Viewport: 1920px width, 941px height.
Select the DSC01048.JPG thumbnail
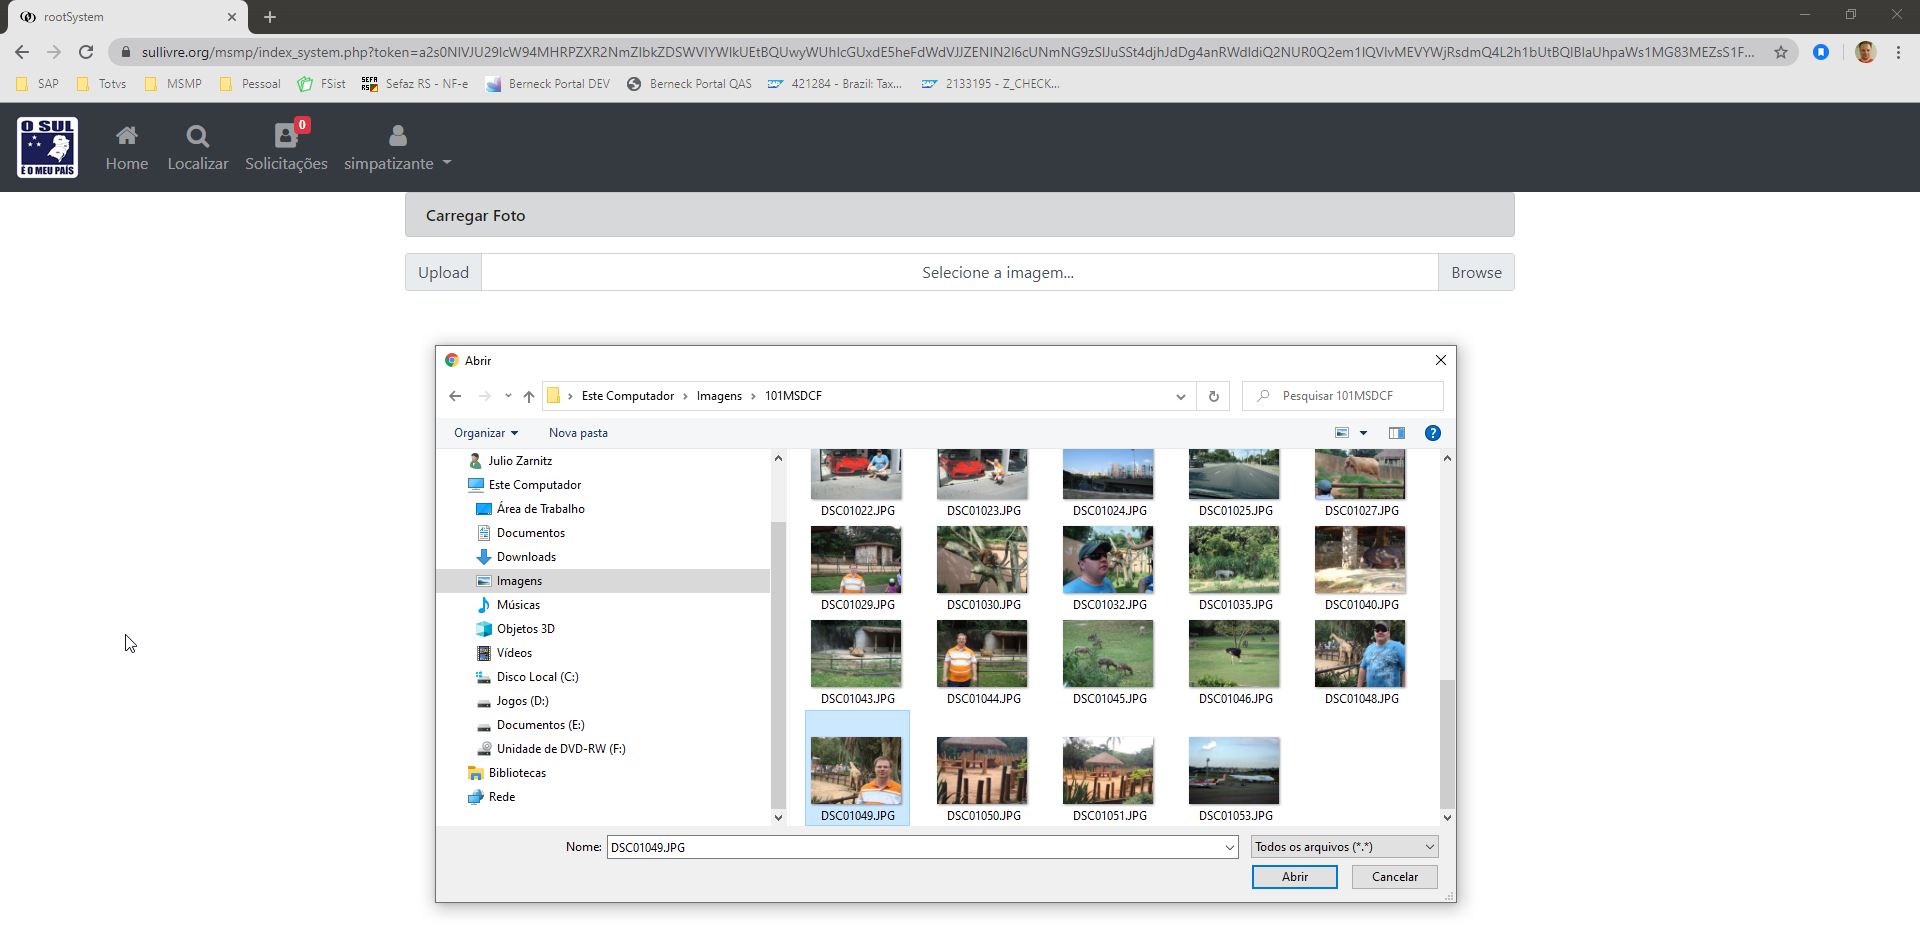point(1360,656)
